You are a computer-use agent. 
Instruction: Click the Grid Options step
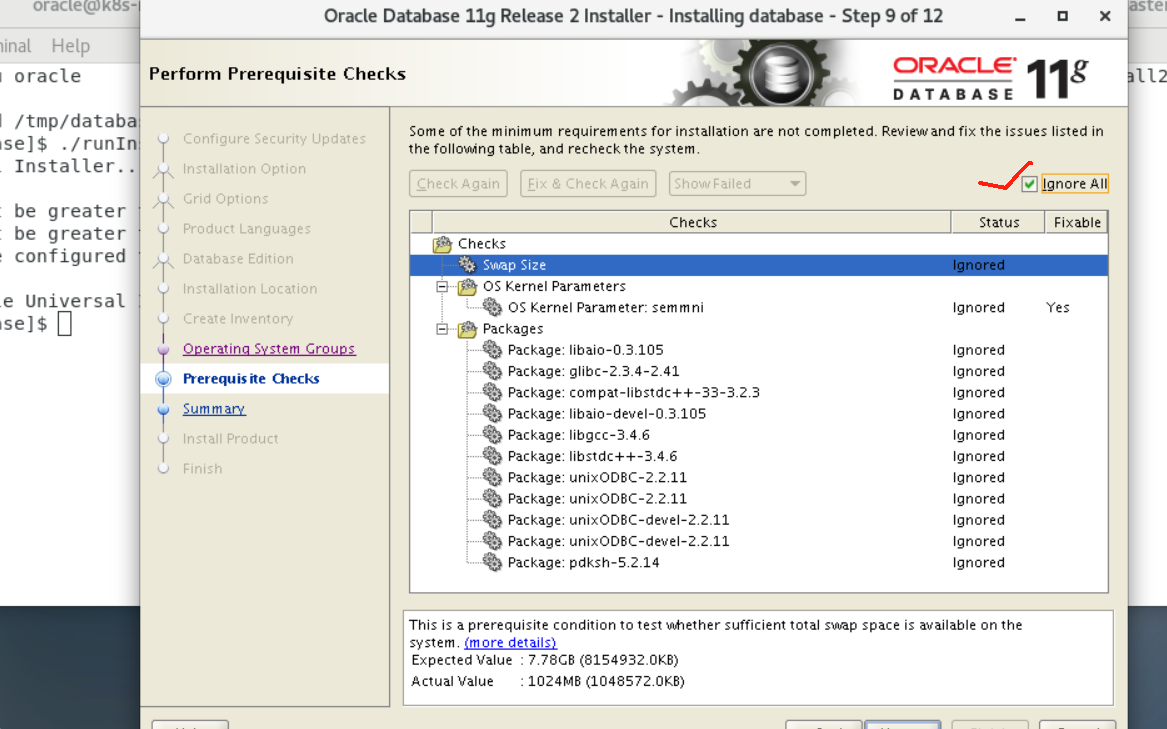click(226, 199)
